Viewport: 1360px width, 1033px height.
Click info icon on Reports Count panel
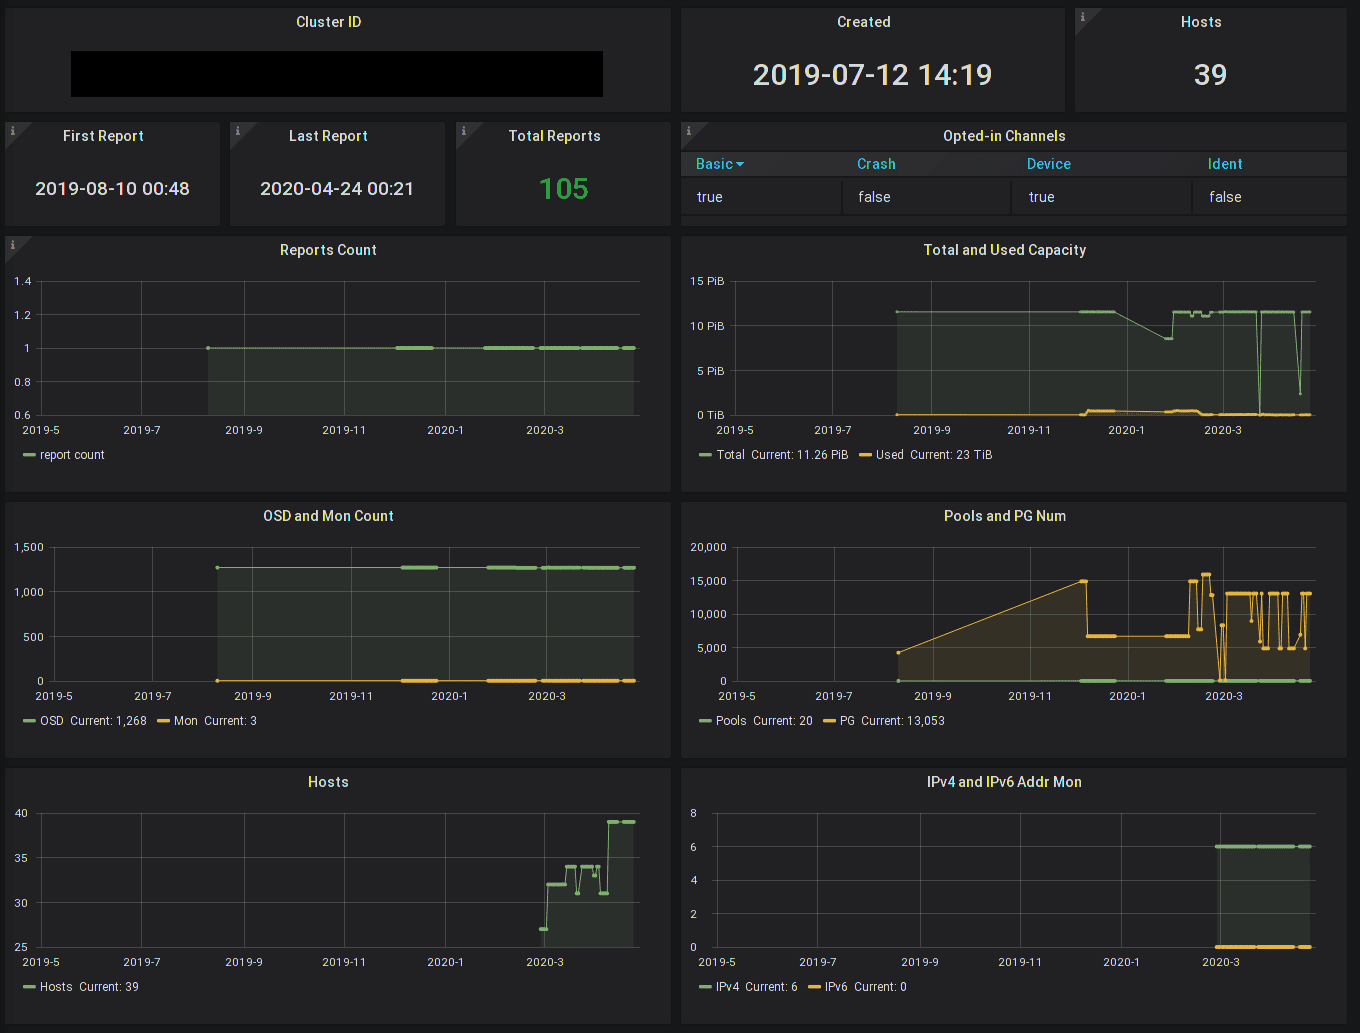pos(12,245)
